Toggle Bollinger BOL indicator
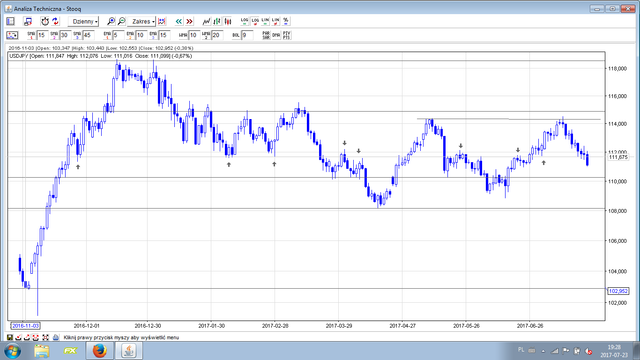640x360 pixels. click(x=236, y=36)
